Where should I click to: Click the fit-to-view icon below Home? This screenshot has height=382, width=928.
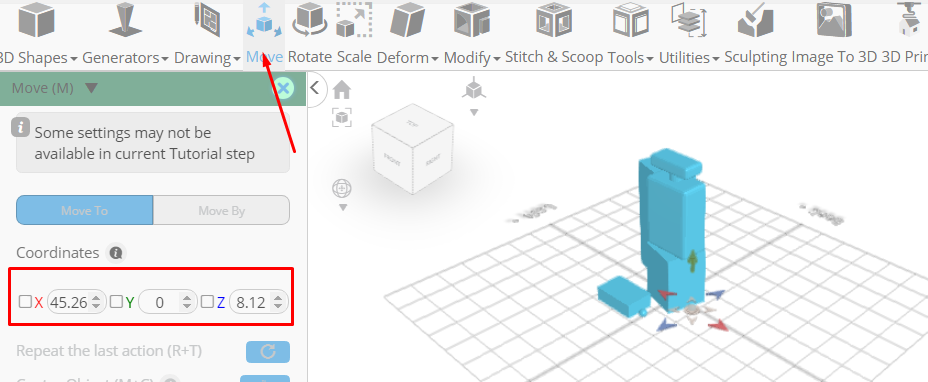tap(341, 117)
